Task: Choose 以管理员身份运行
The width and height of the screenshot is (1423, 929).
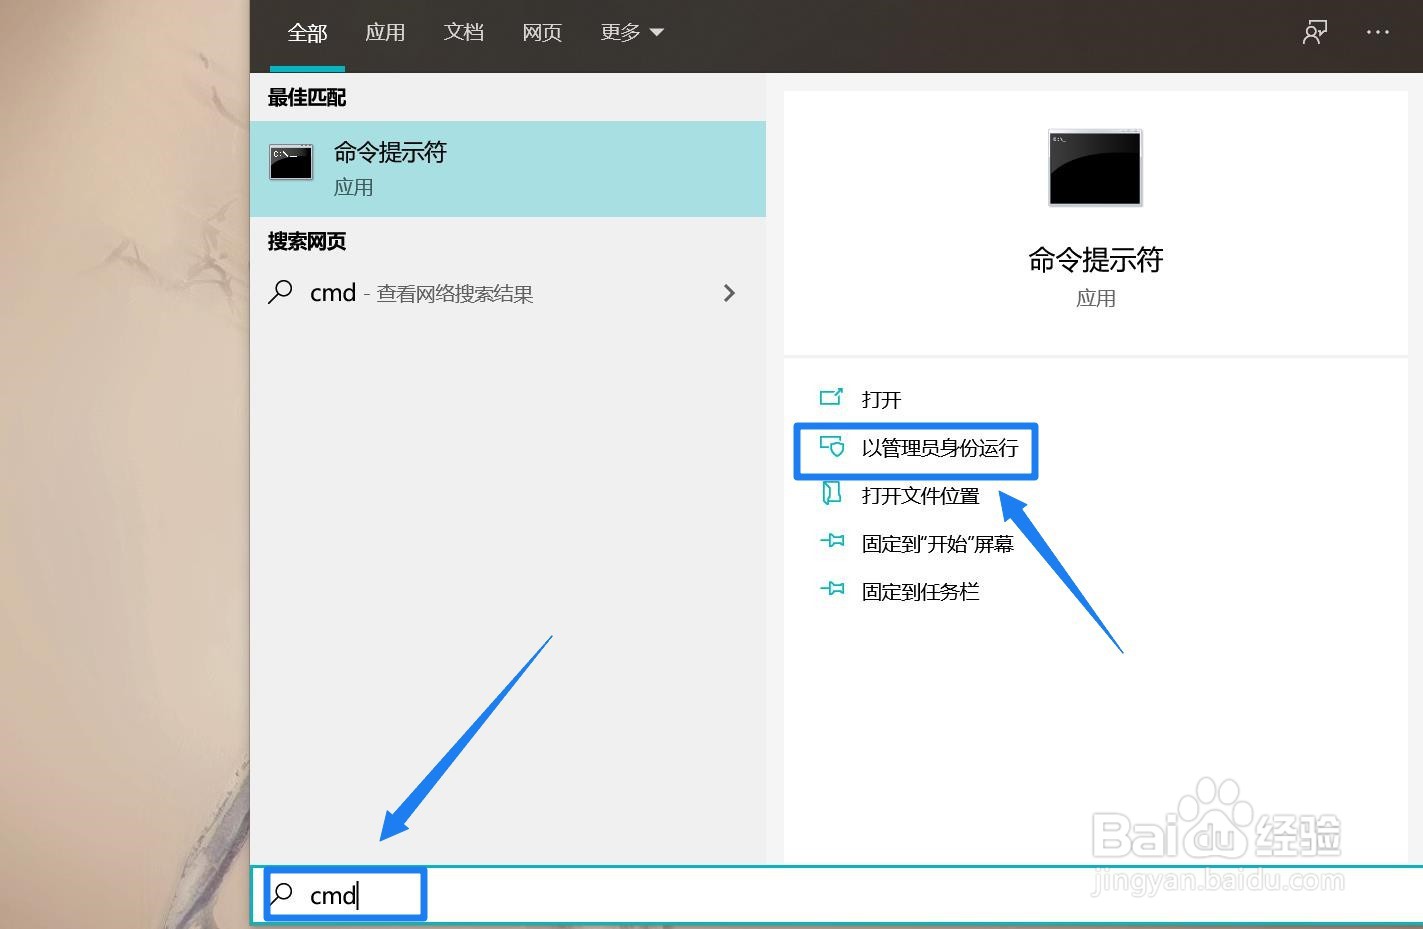Action: click(x=939, y=448)
